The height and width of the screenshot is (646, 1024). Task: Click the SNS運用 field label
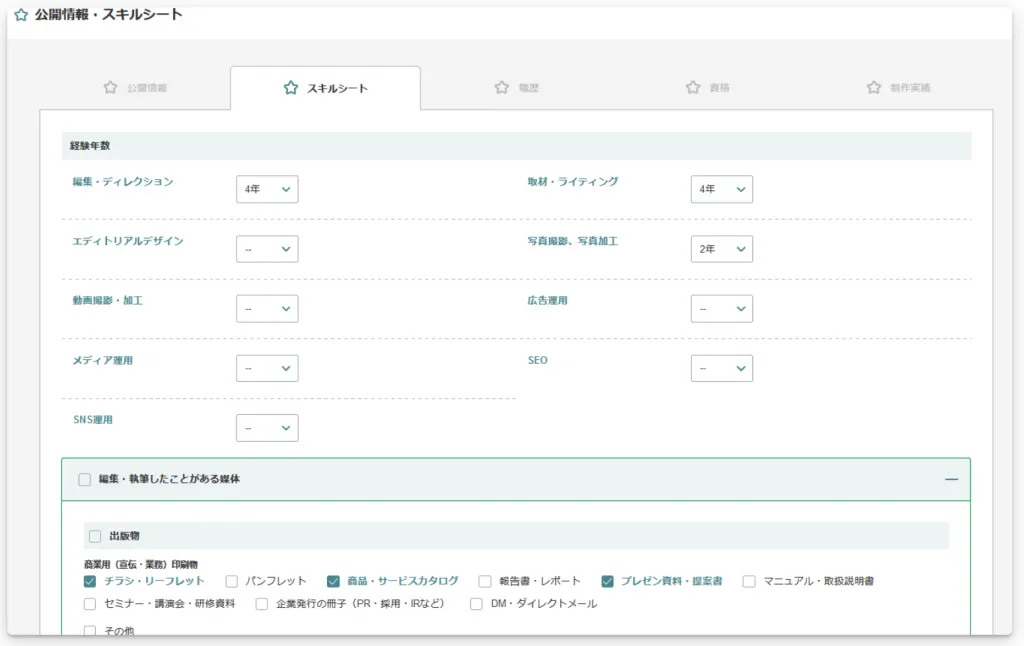click(x=93, y=420)
